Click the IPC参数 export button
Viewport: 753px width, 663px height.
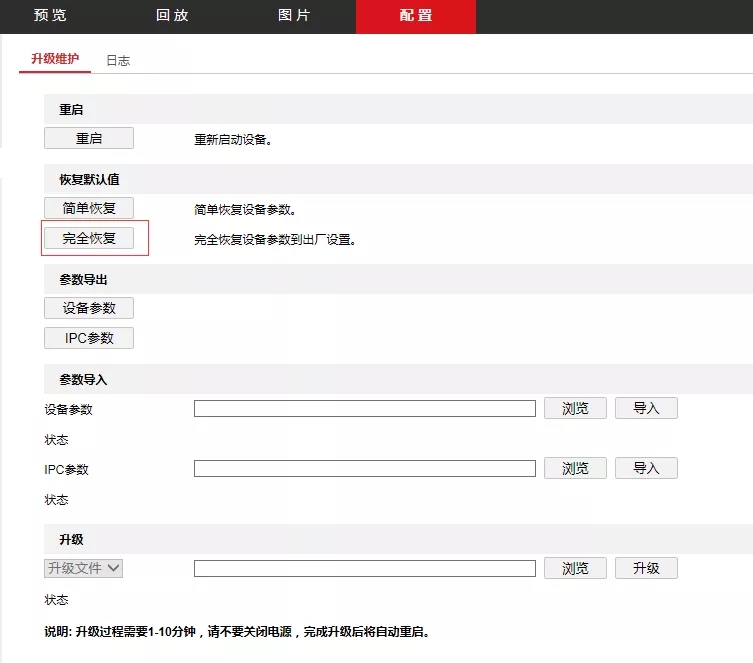pos(89,338)
